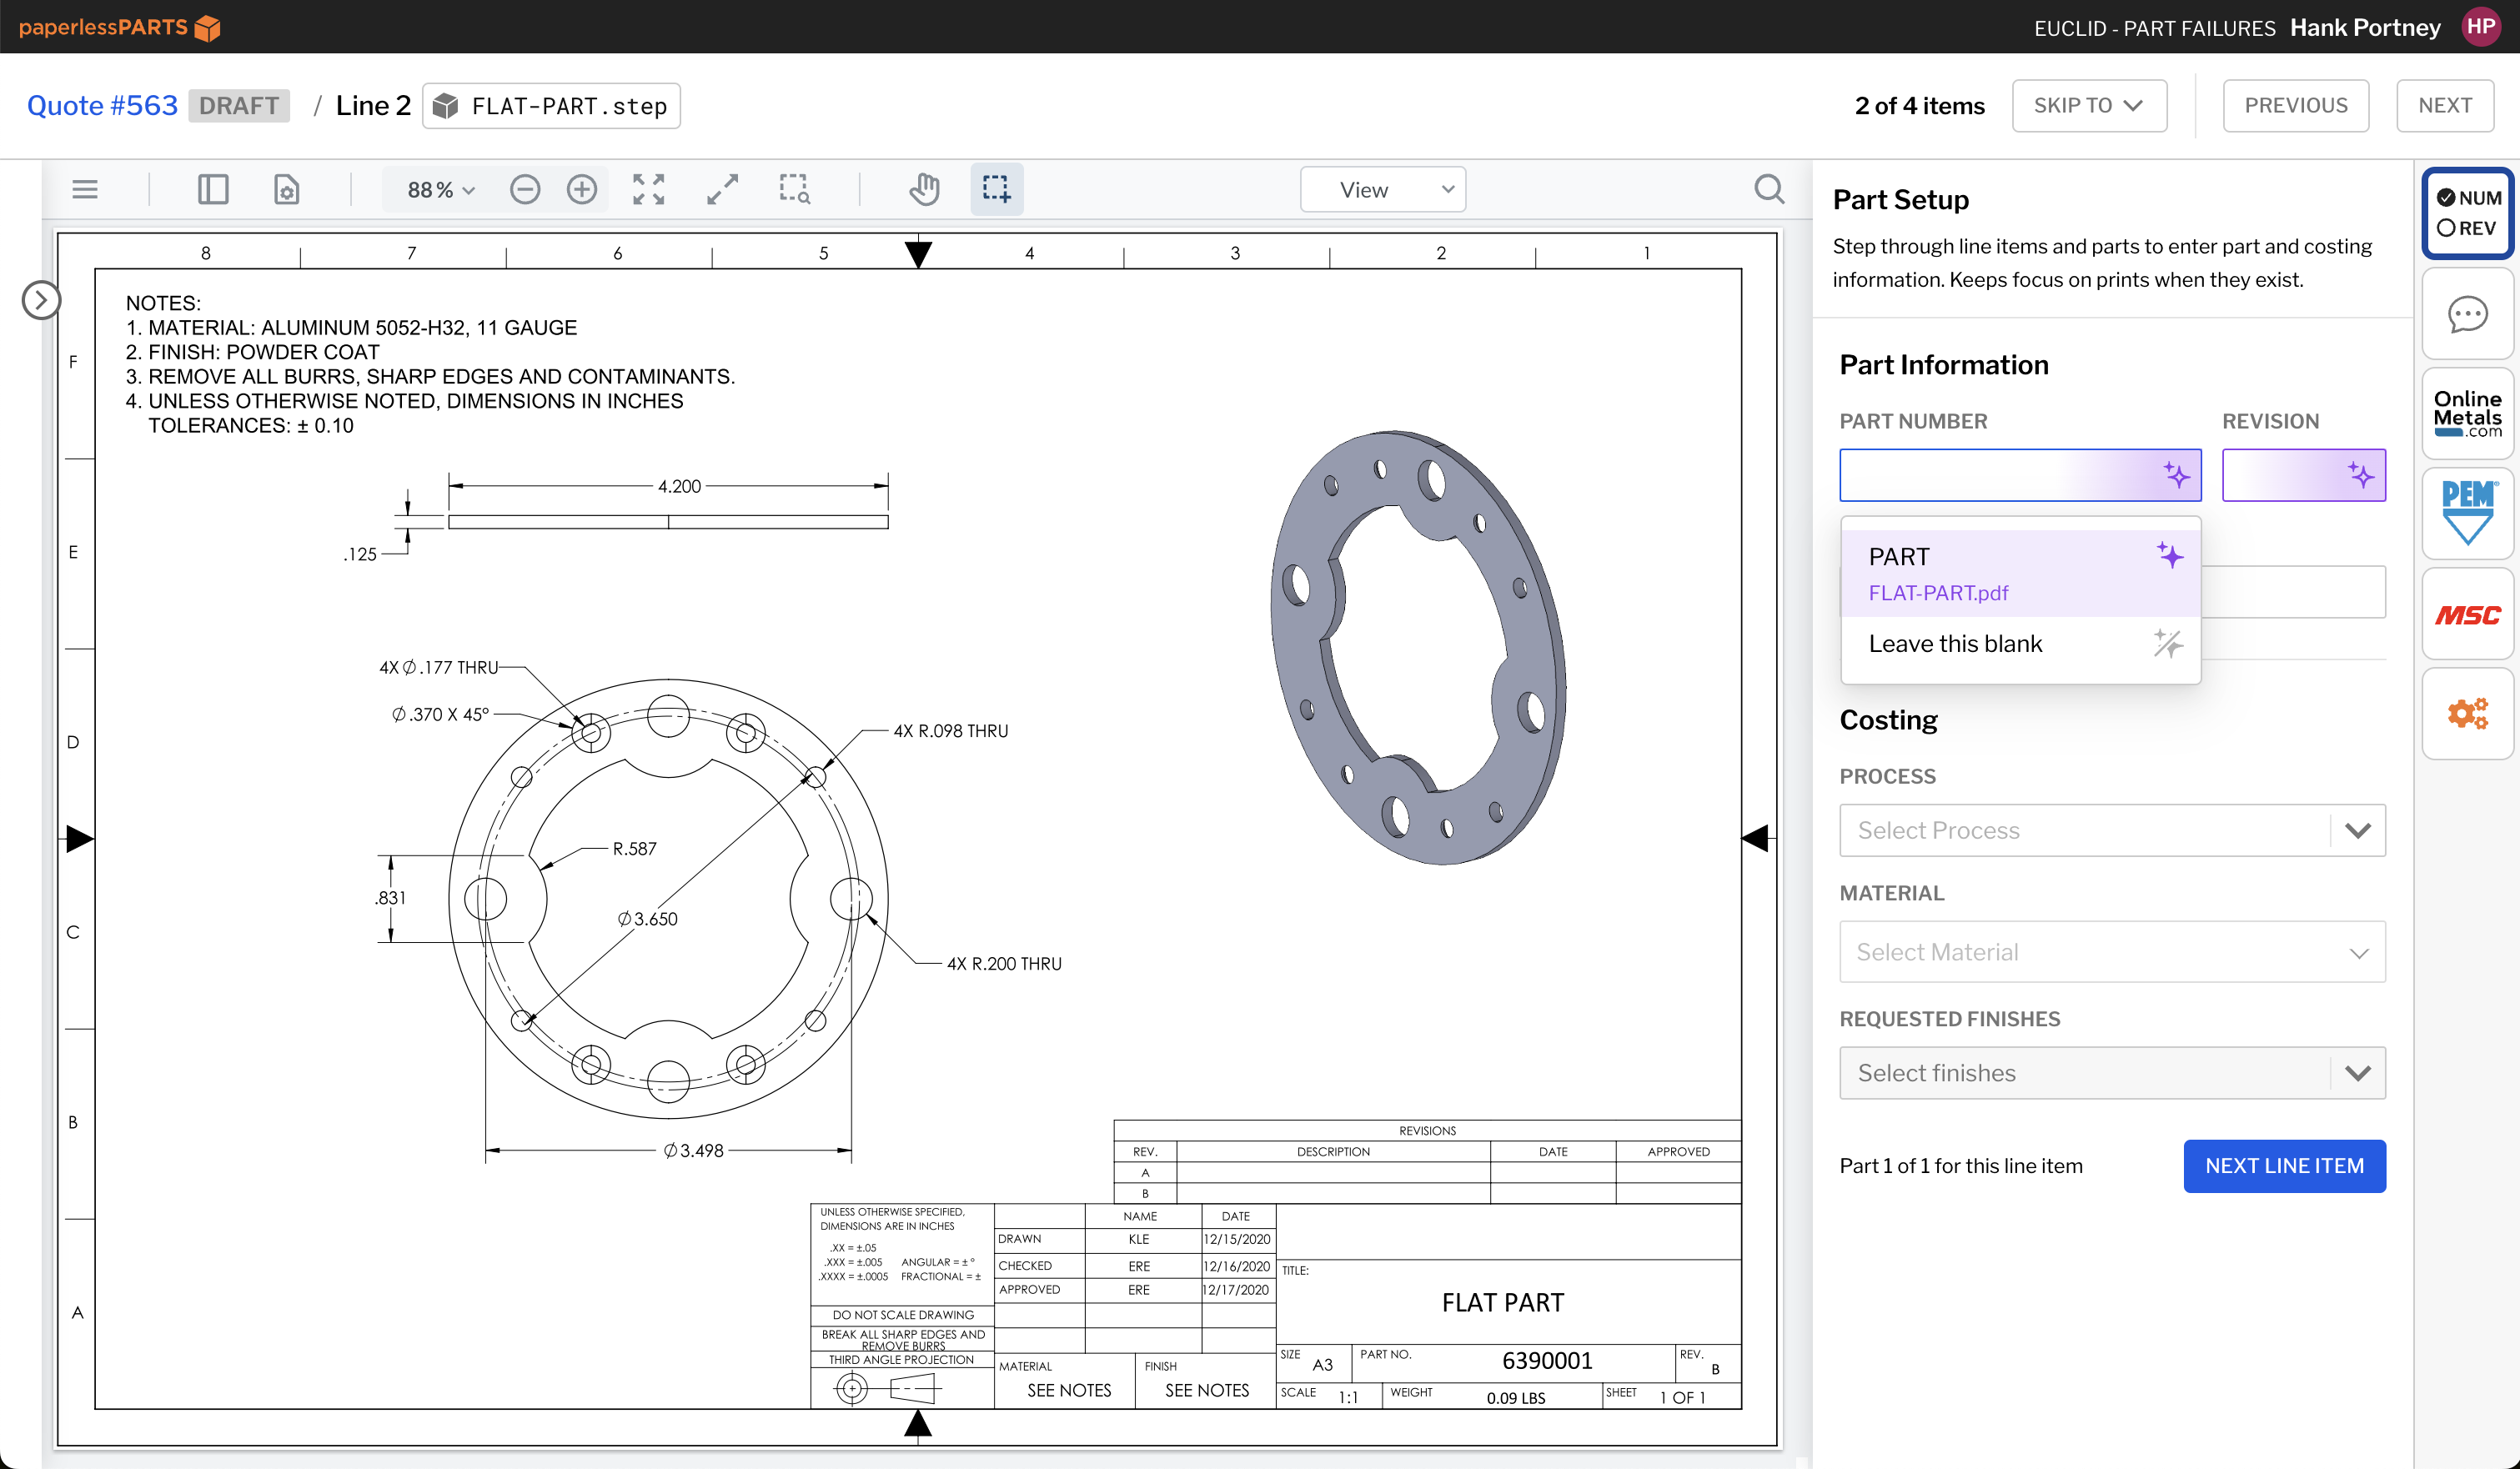Image resolution: width=2520 pixels, height=1469 pixels.
Task: Click the paperlessPARTS logo
Action: click(x=119, y=27)
